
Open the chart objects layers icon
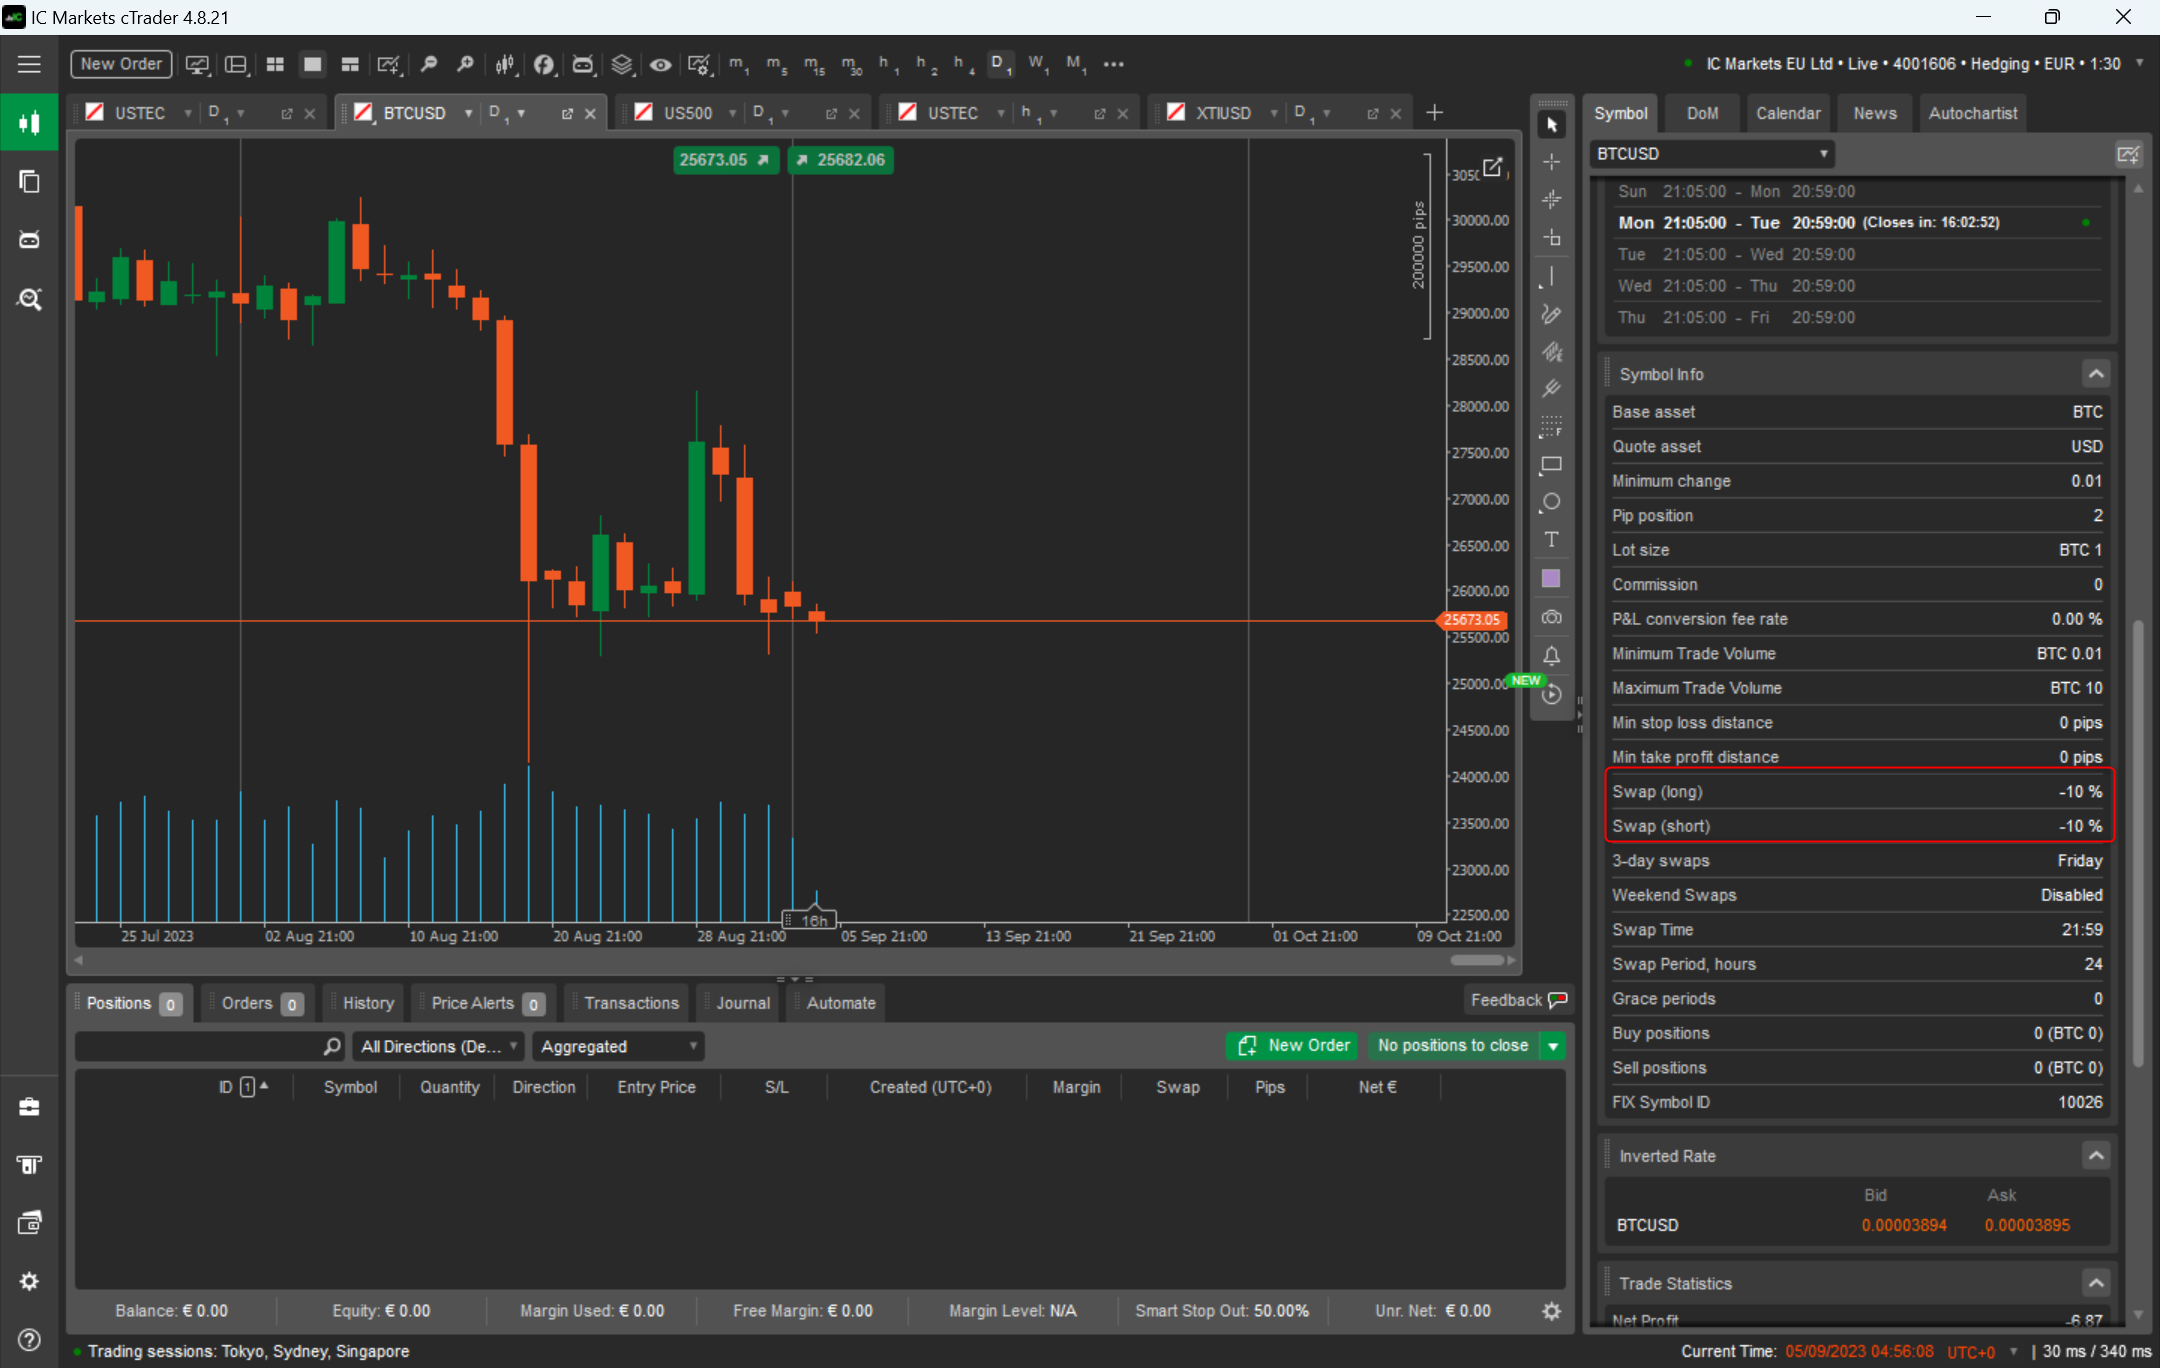click(621, 64)
